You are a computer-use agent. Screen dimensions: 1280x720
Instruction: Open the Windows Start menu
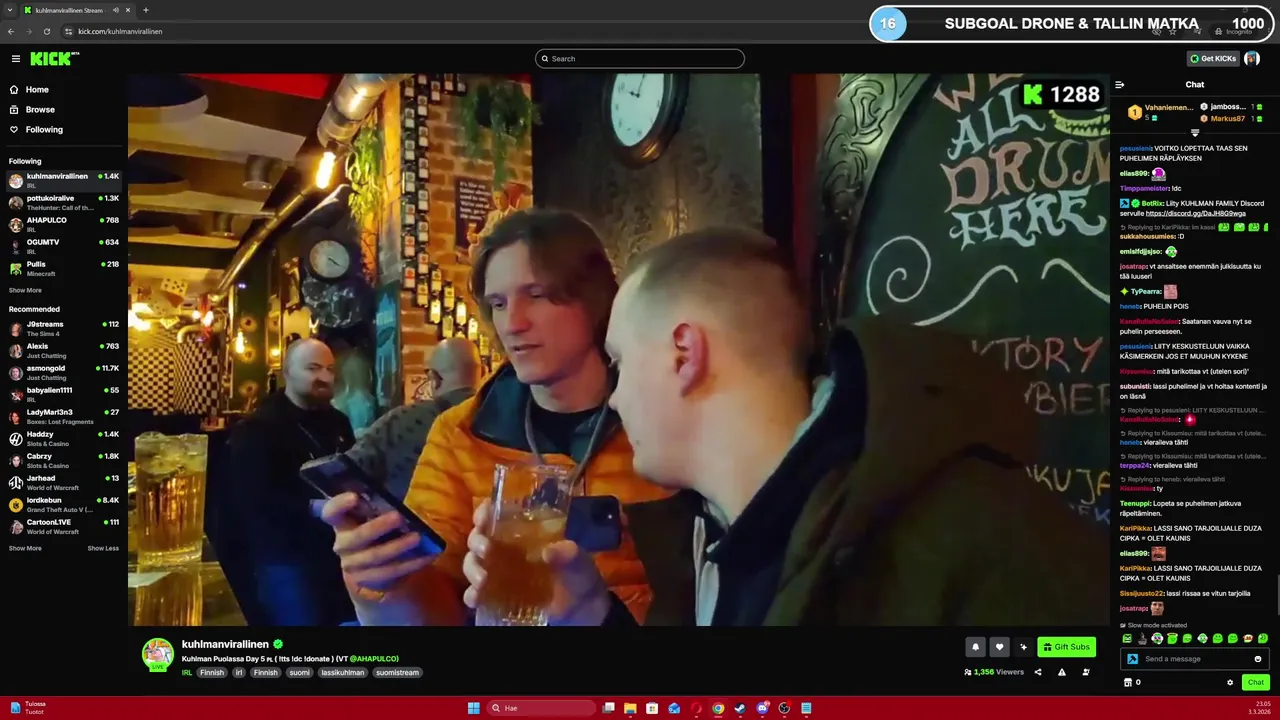click(474, 708)
